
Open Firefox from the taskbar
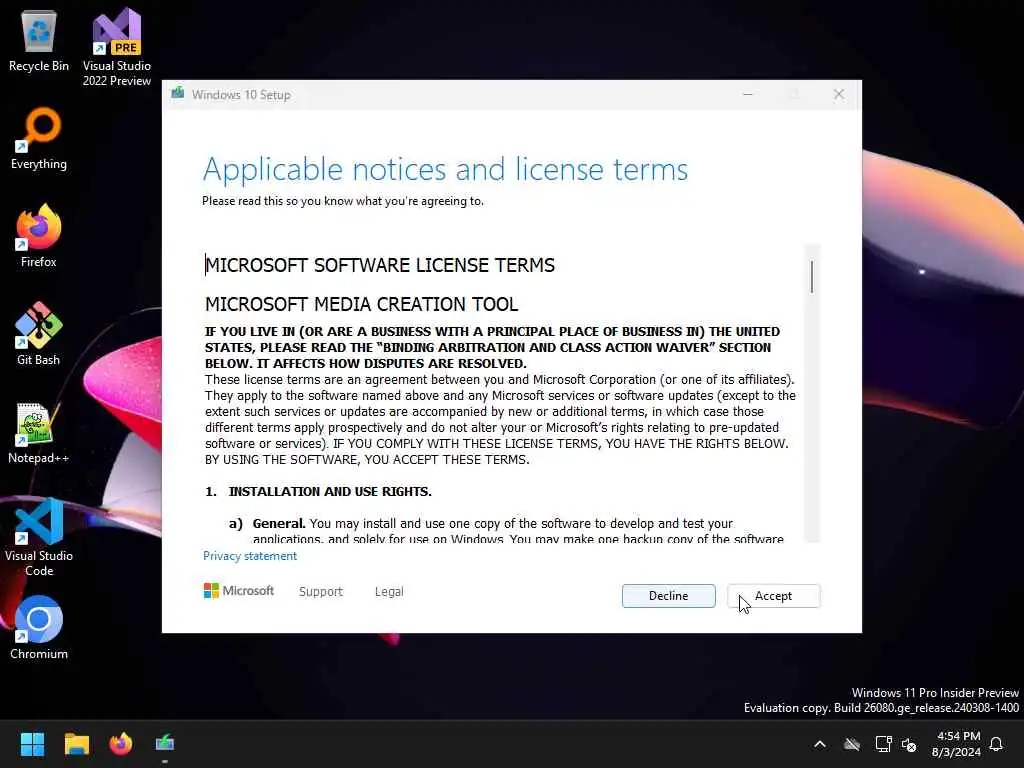tap(121, 743)
